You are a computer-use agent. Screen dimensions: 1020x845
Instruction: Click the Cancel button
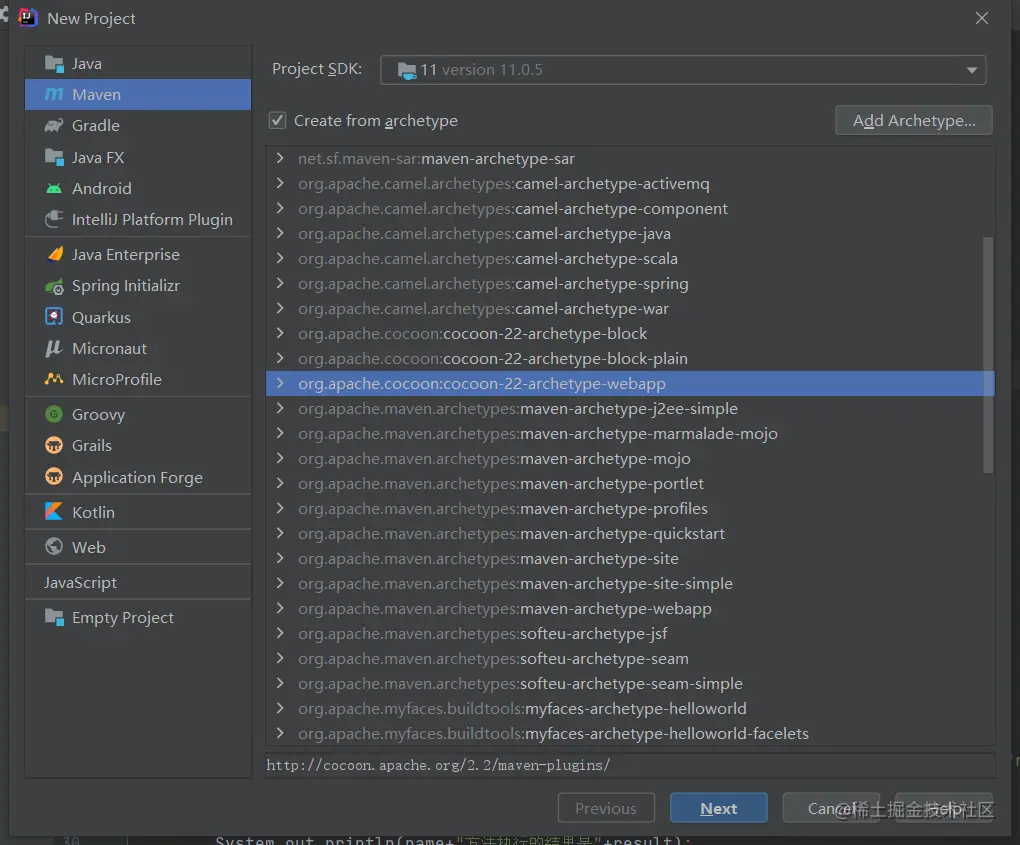click(831, 808)
